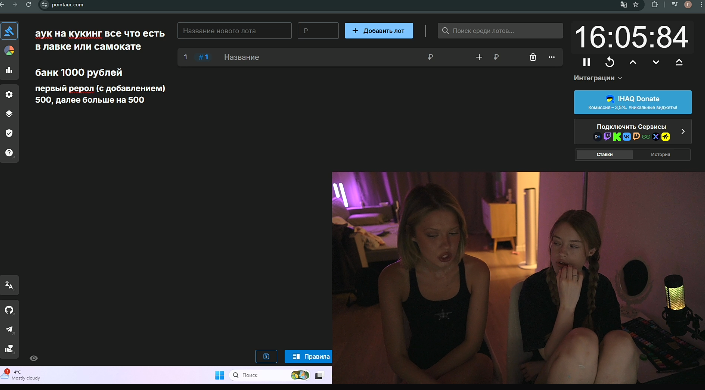The width and height of the screenshot is (705, 390).
Task: Bookmark the page with star icon
Action: (x=636, y=4)
